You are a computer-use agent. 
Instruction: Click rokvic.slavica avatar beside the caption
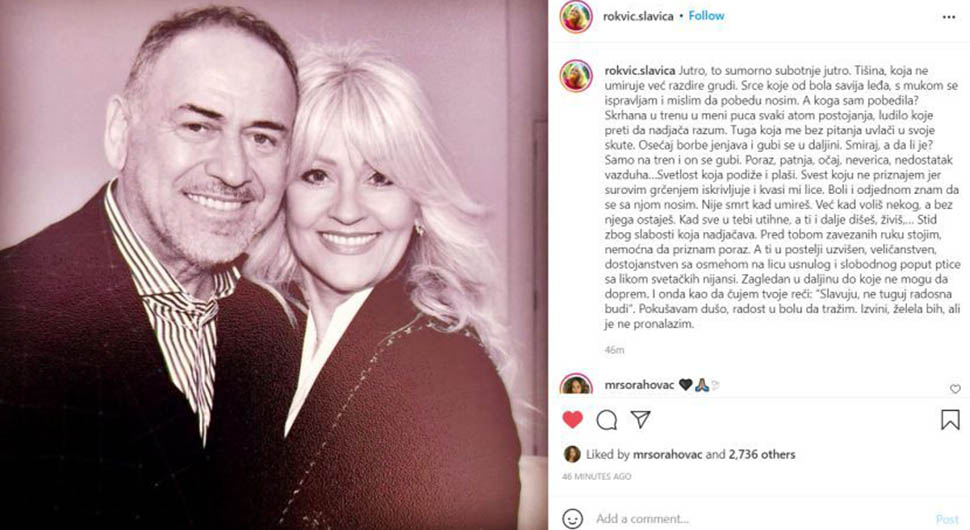coord(576,76)
